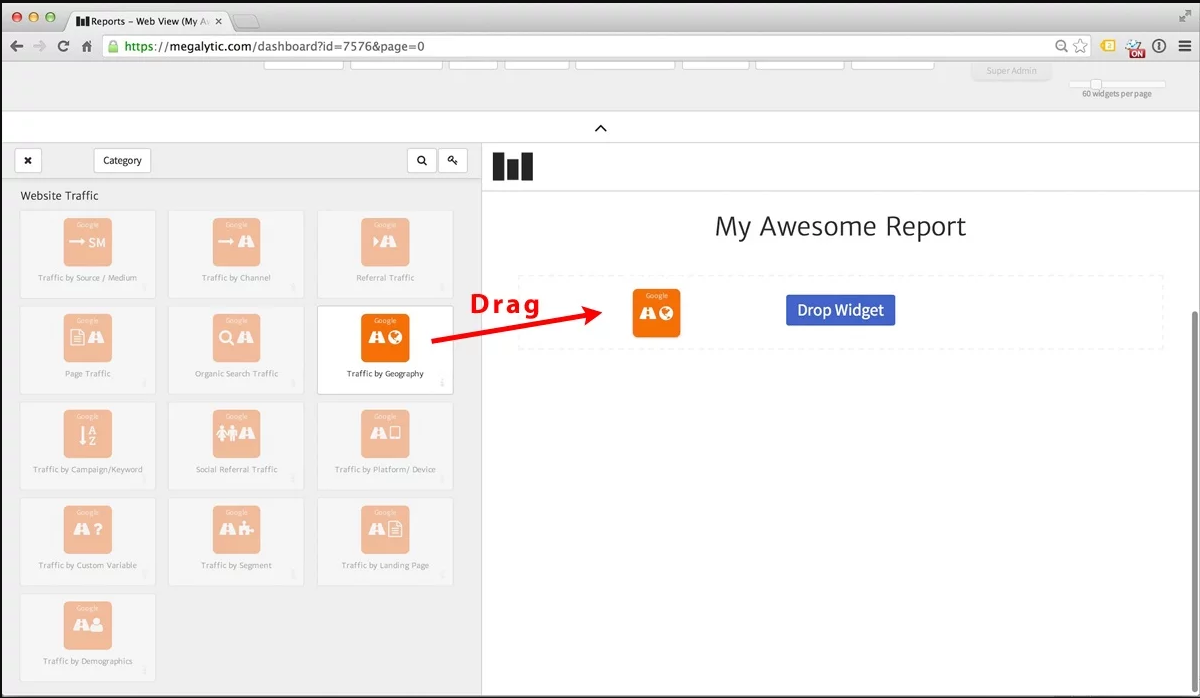This screenshot has height=698, width=1200.
Task: Choose the Referral Traffic widget
Action: point(385,254)
